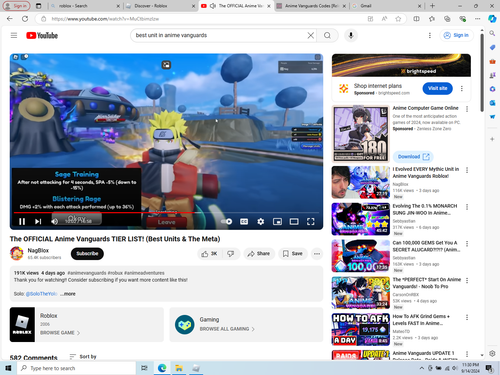
Task: Open browser profile Sign in button
Action: (16, 6)
